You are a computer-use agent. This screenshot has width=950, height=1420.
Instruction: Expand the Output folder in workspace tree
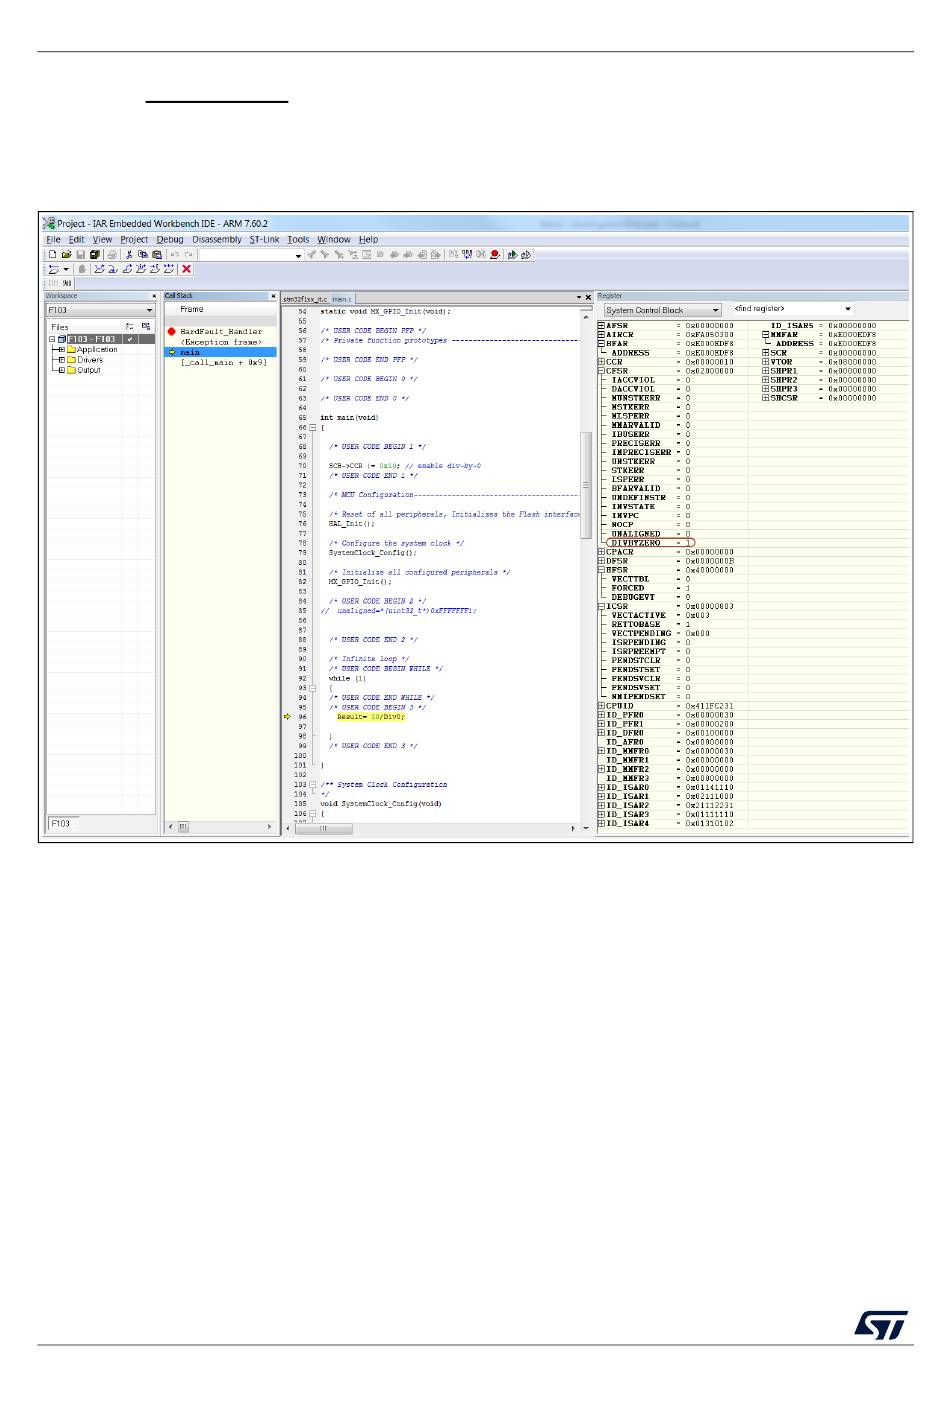(x=61, y=370)
